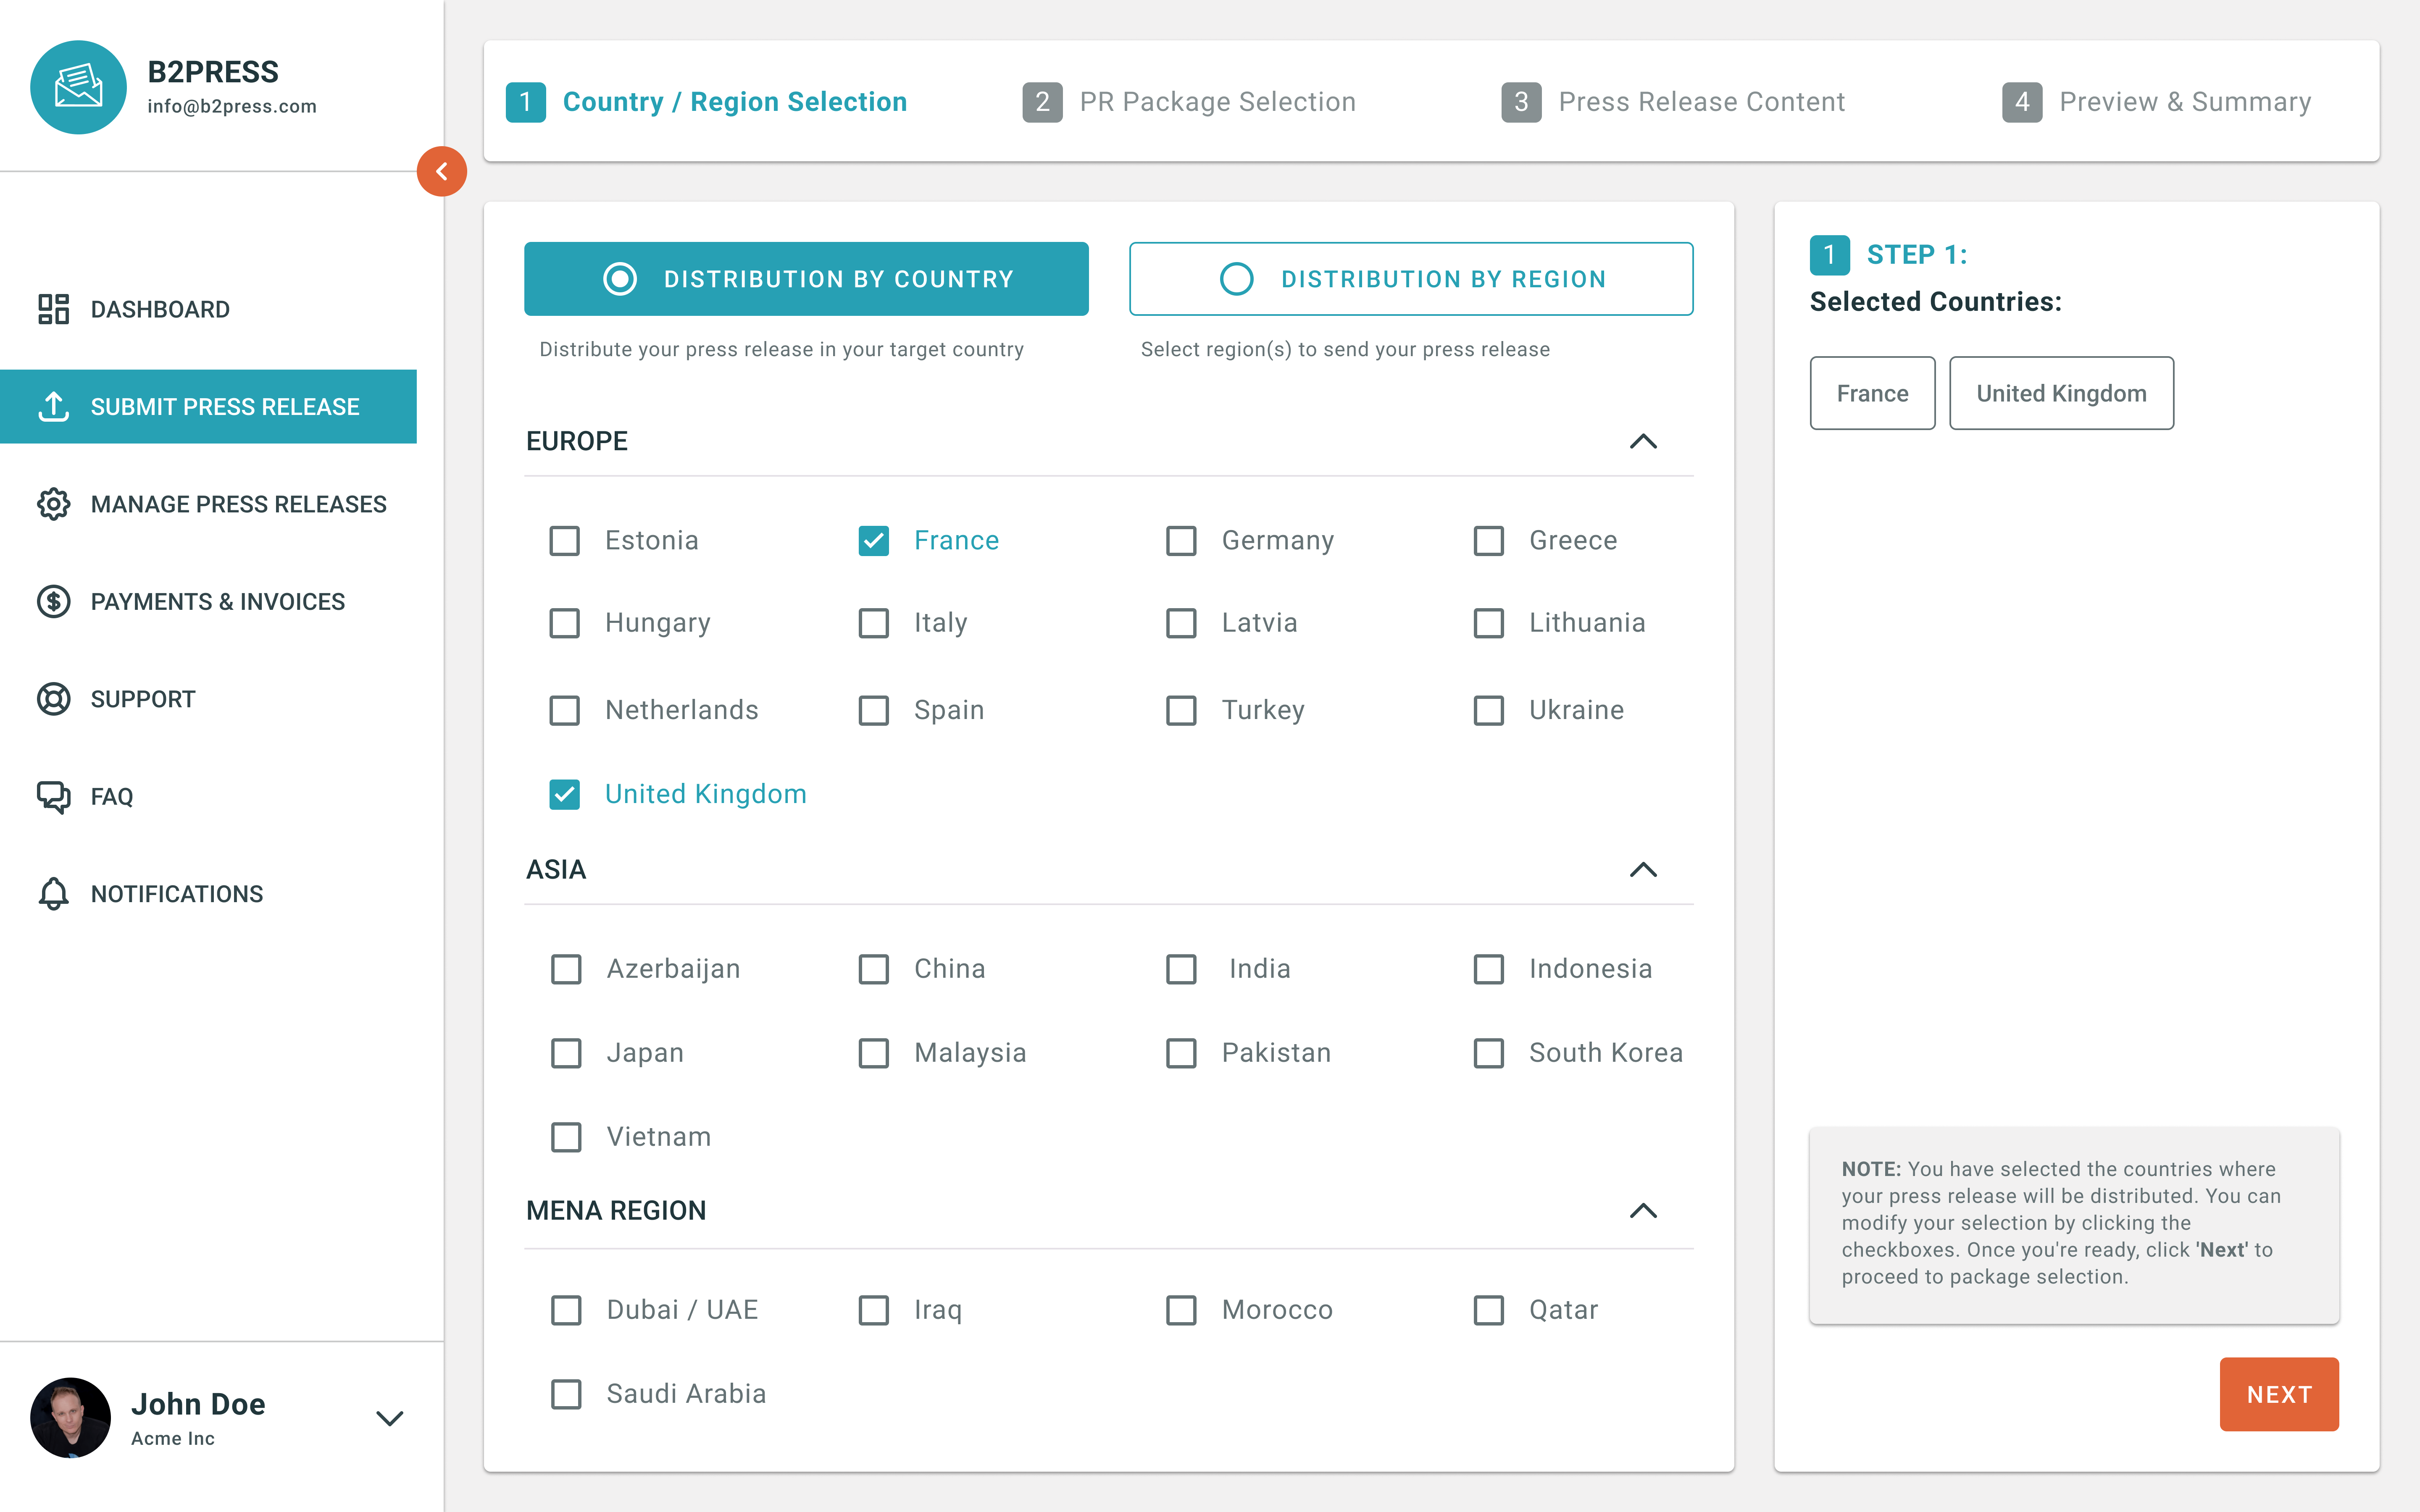The height and width of the screenshot is (1512, 2420).
Task: Collapse the Europe section chevron
Action: (1643, 441)
